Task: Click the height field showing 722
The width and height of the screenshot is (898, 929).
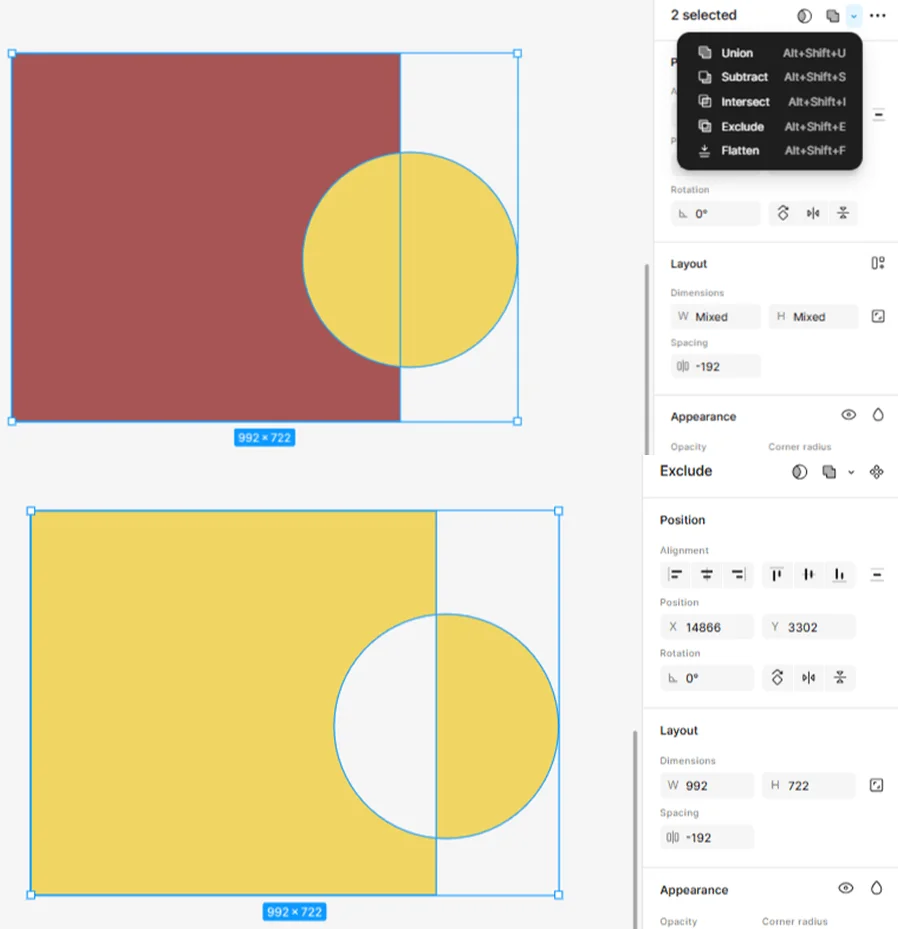Action: coord(809,786)
